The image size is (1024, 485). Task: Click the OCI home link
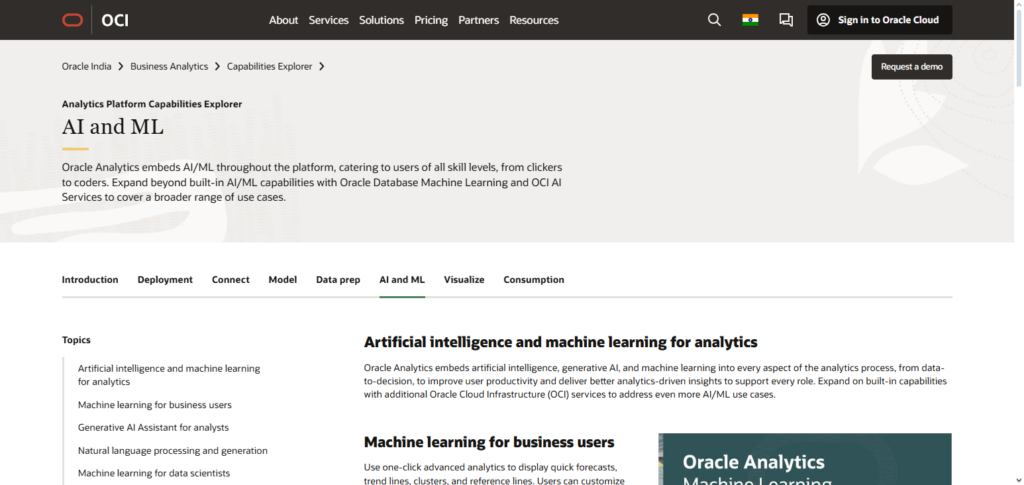pyautogui.click(x=115, y=20)
